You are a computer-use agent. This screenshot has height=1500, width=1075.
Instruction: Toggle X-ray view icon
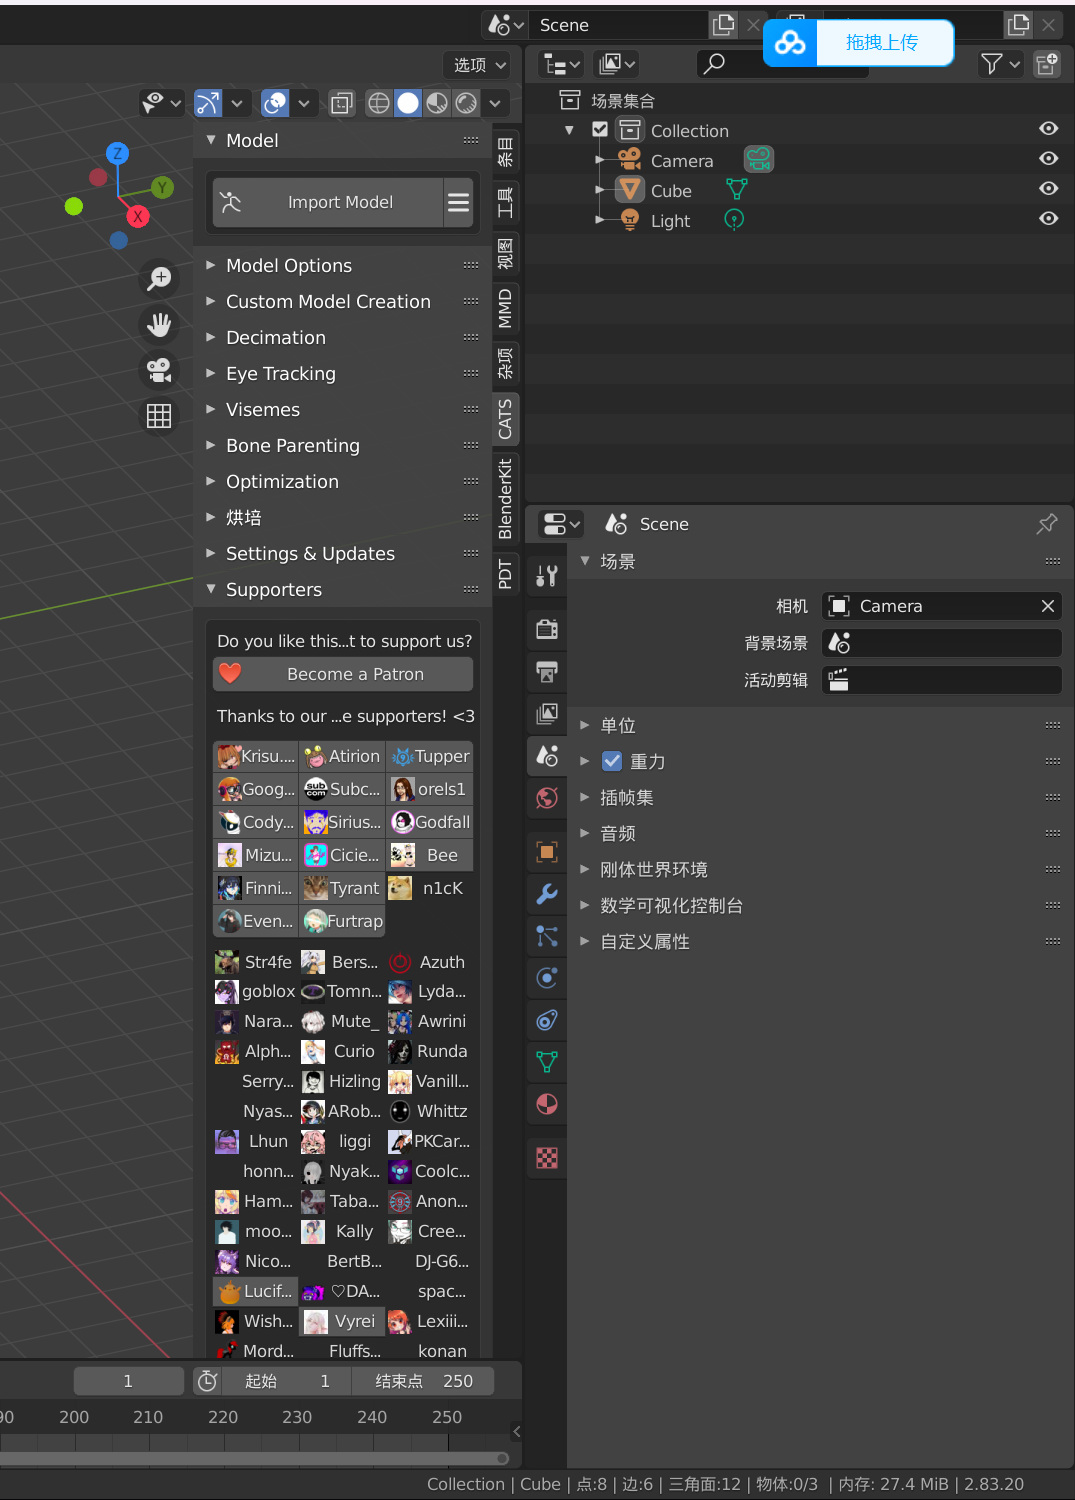(x=341, y=103)
